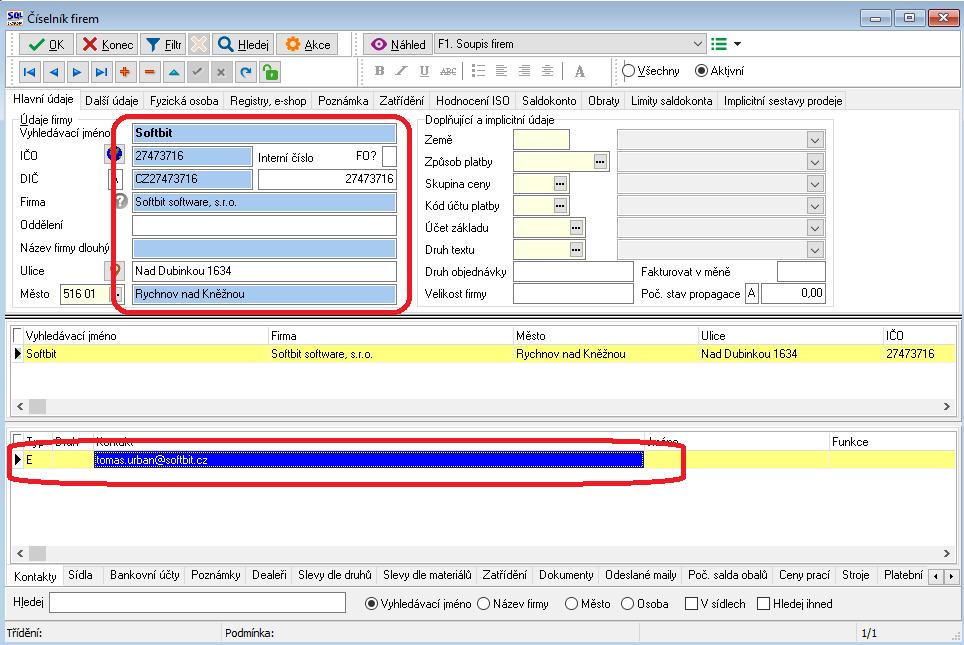The width and height of the screenshot is (964, 645).
Task: Toggle bold formatting
Action: 379,71
